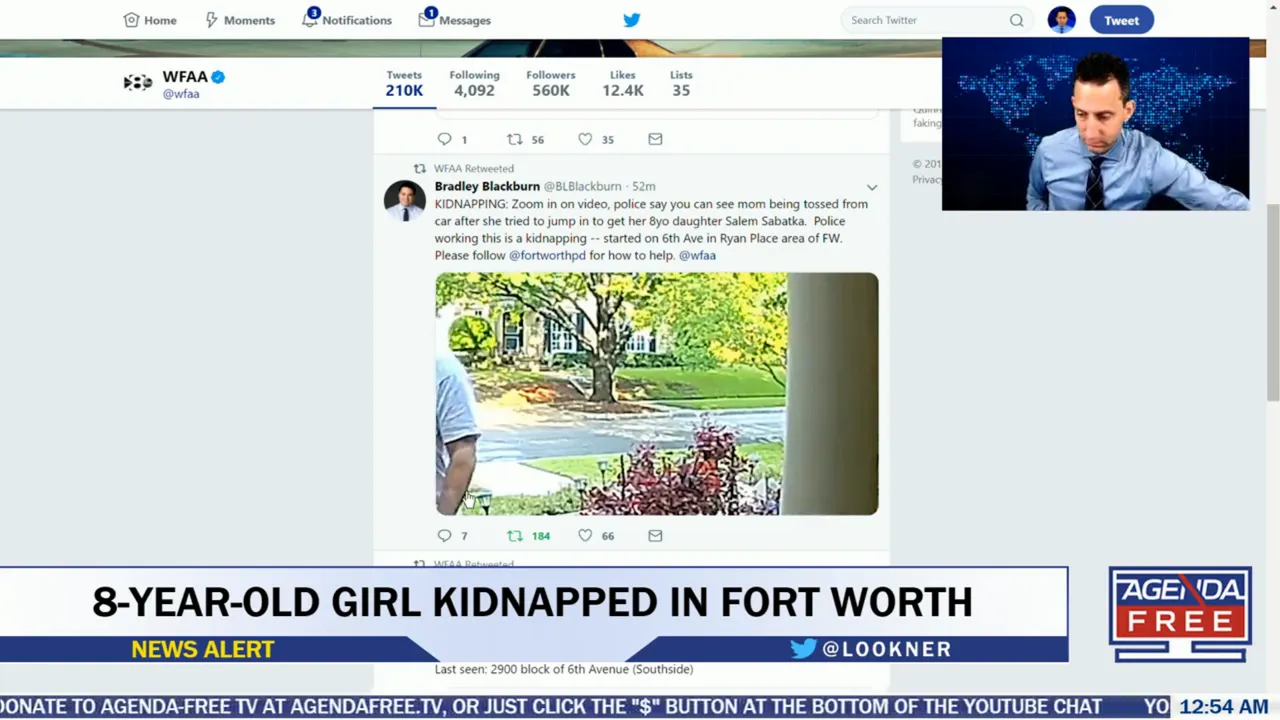Viewport: 1280px width, 720px height.
Task: Play the kidnapping video thumbnail
Action: click(657, 394)
